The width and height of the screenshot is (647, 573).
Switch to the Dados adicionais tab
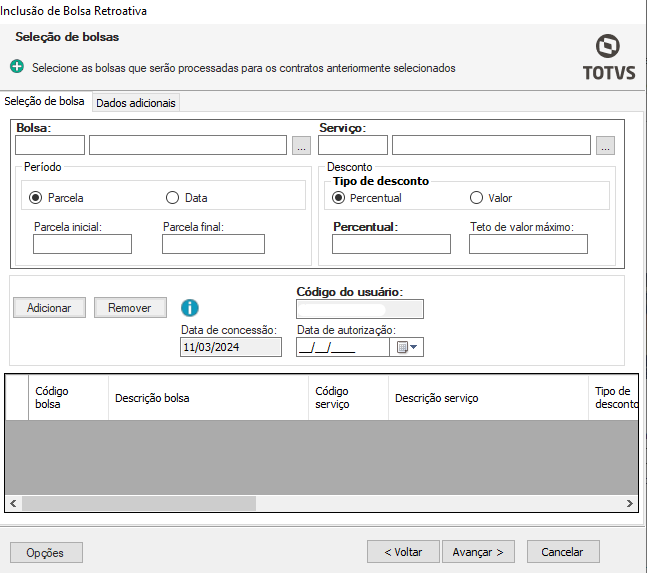[x=136, y=102]
